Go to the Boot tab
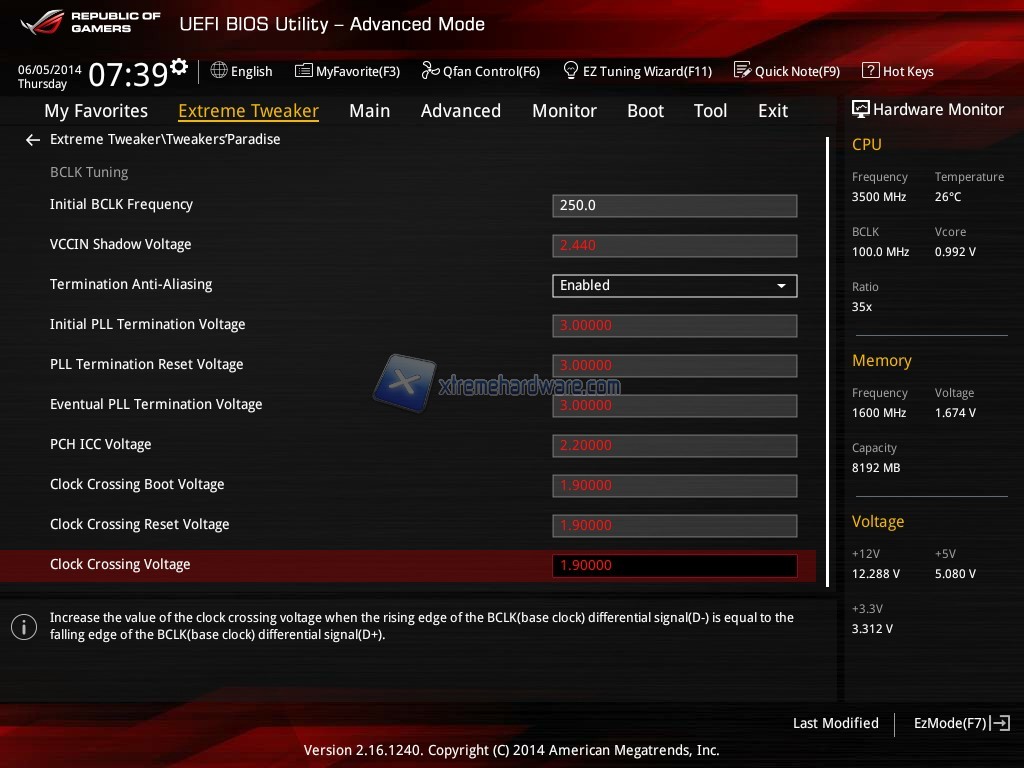The height and width of the screenshot is (768, 1024). (x=645, y=111)
